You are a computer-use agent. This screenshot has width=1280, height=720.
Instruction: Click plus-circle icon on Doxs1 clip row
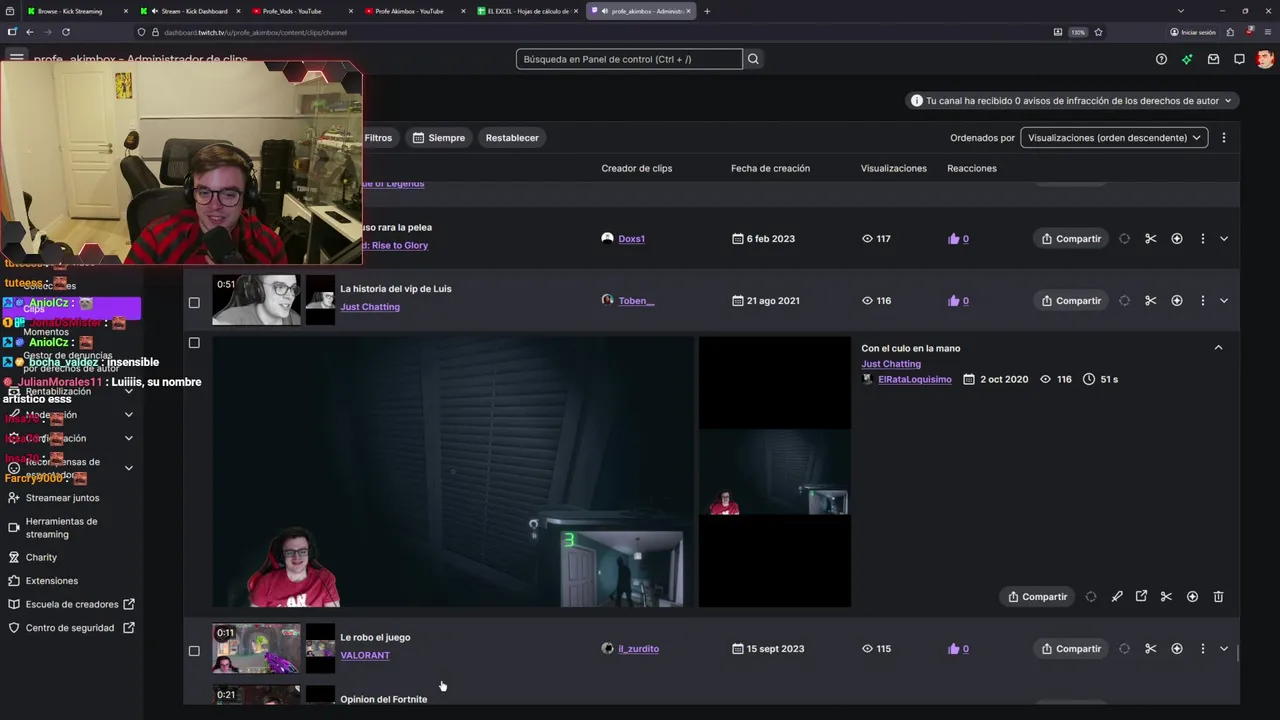point(1176,239)
